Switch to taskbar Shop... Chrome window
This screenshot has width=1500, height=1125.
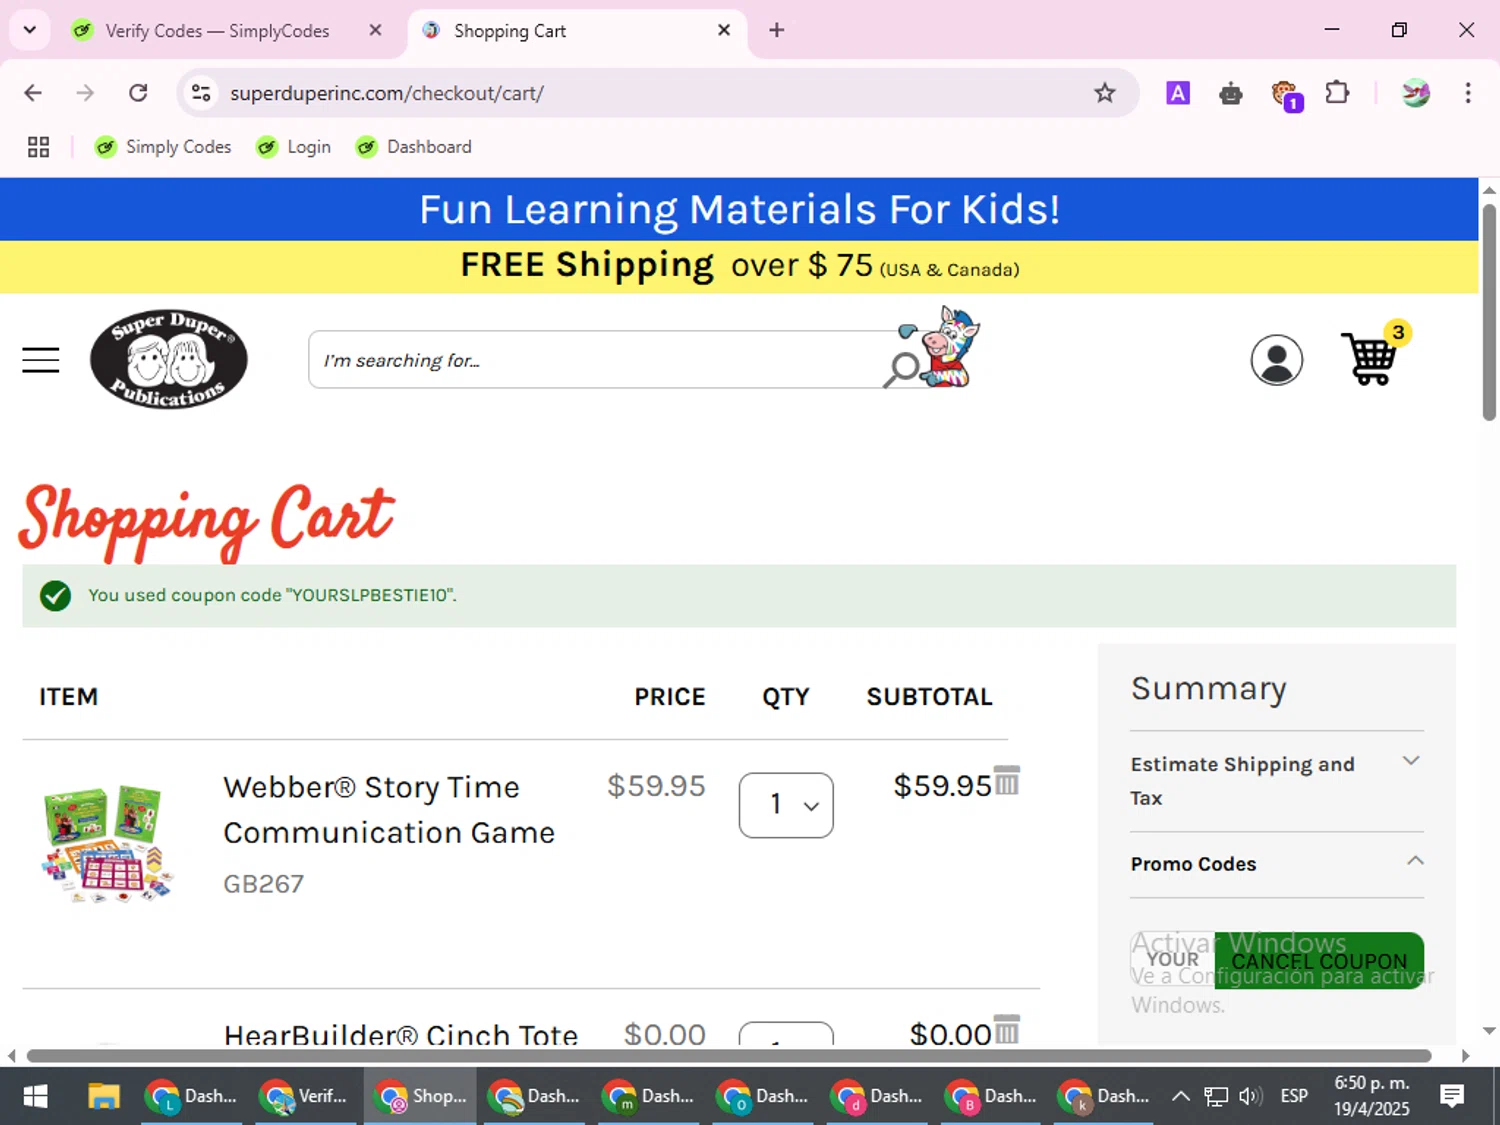click(419, 1097)
